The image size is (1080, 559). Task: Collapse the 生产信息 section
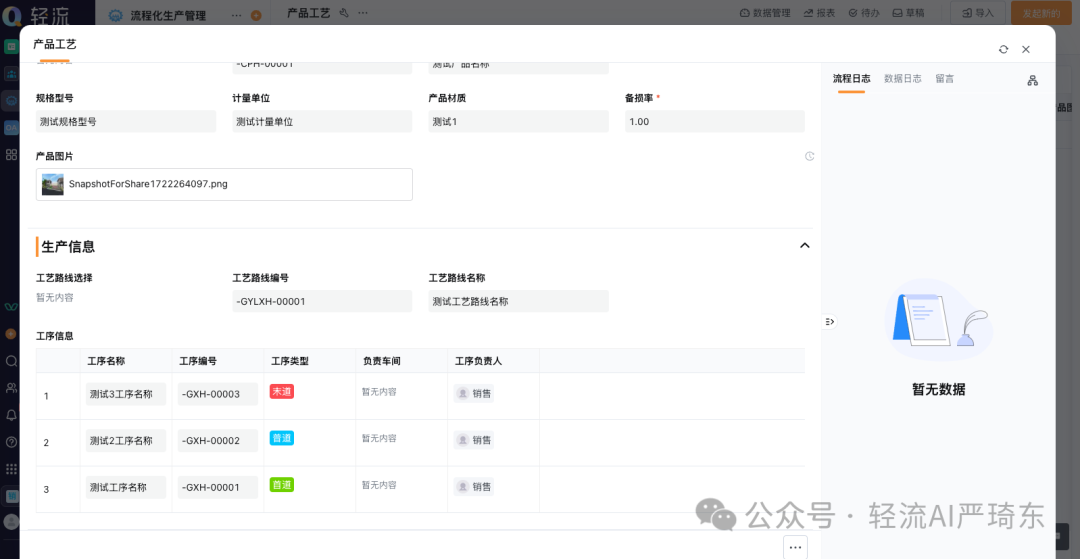click(804, 246)
